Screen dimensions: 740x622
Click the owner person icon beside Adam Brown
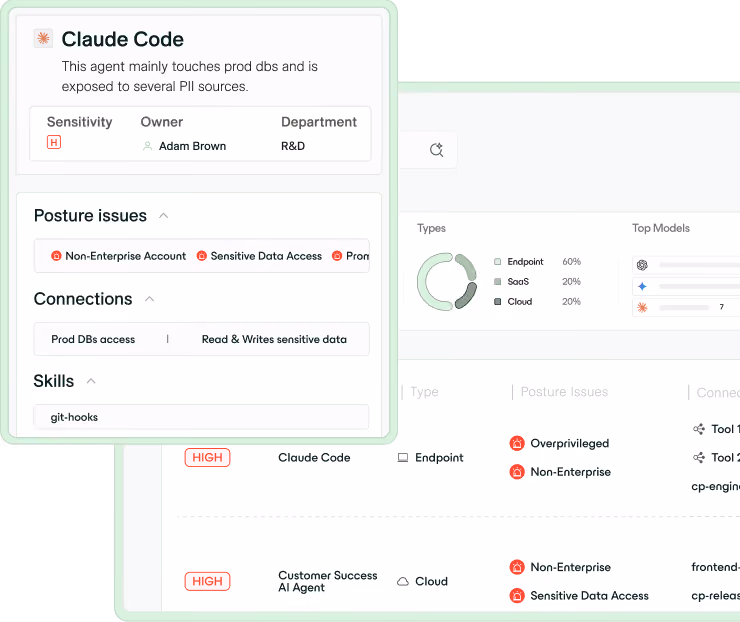pyautogui.click(x=147, y=146)
